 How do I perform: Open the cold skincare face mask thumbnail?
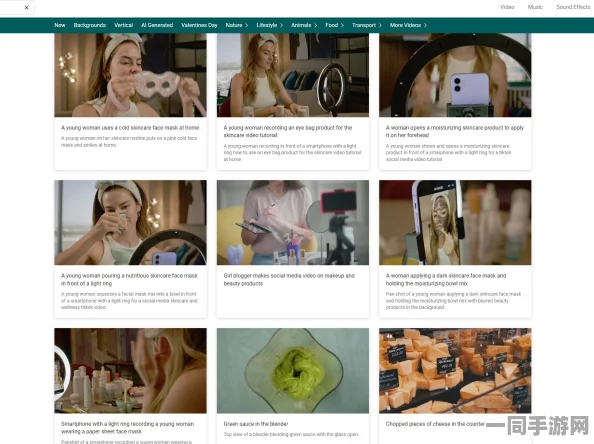130,75
